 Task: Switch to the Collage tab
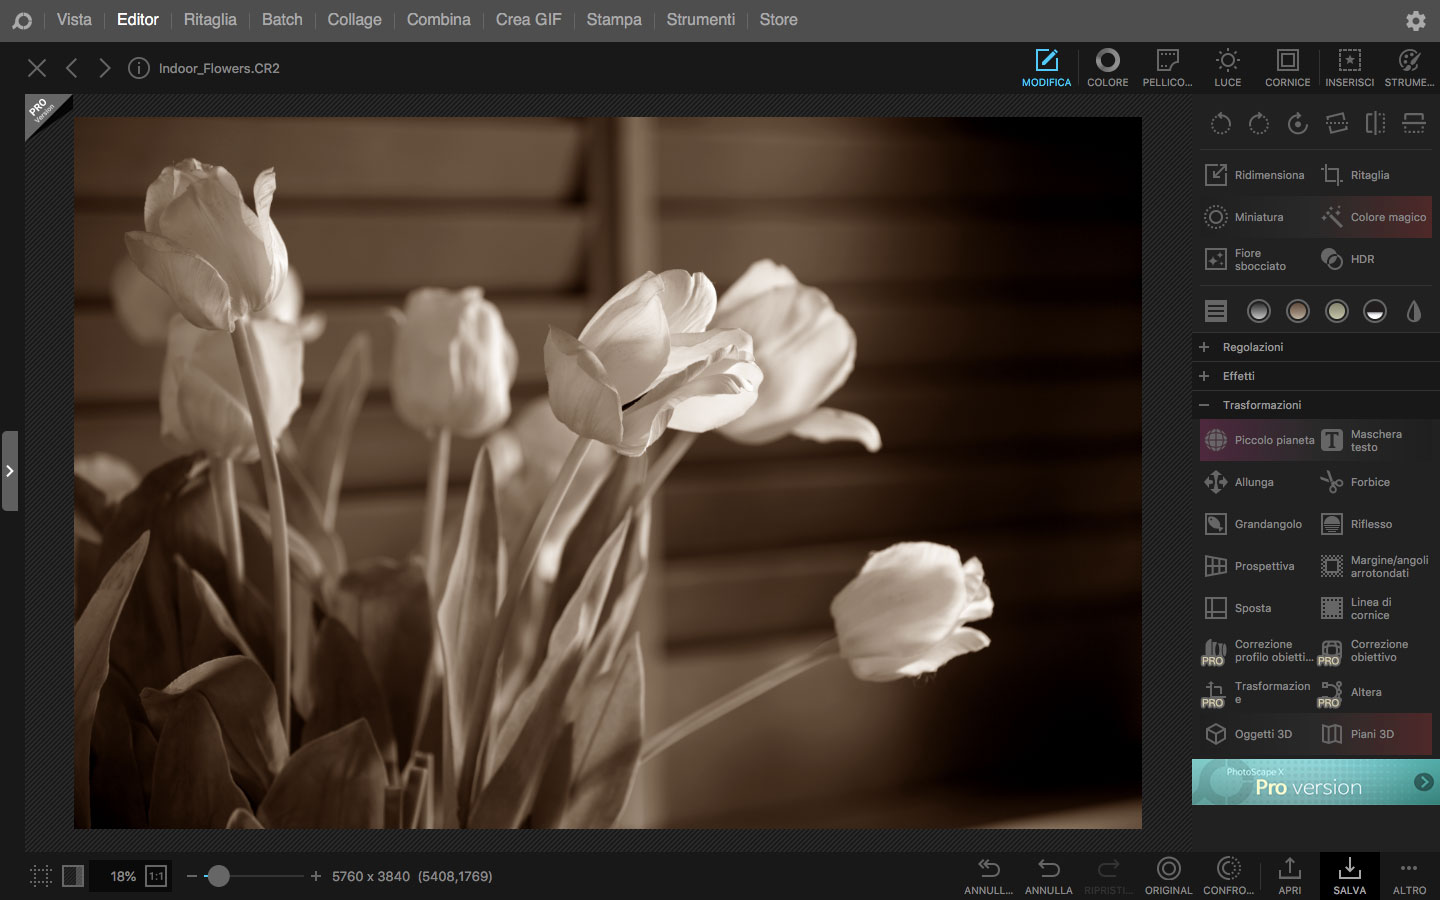354,20
